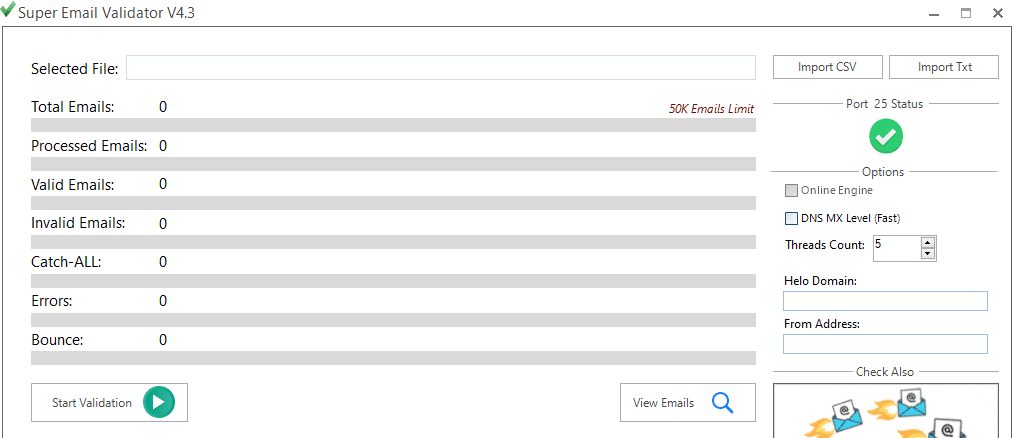Click the app checkmark icon in title bar
The width and height of the screenshot is (1012, 438).
coord(8,12)
